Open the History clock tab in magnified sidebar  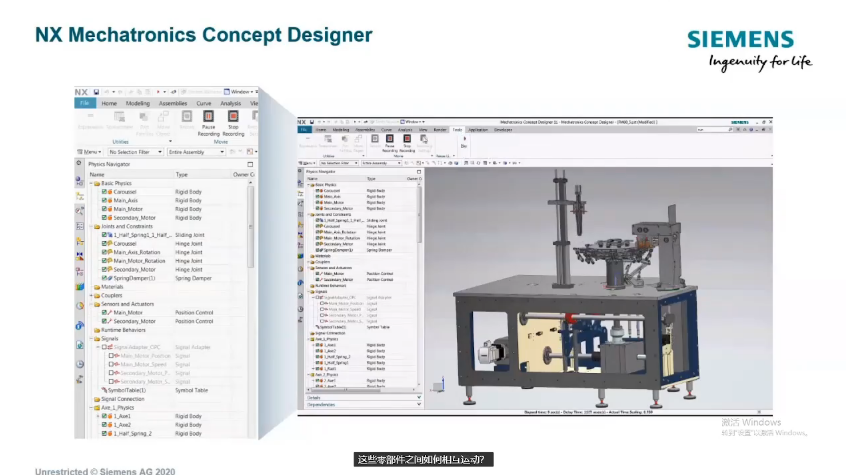pos(79,364)
